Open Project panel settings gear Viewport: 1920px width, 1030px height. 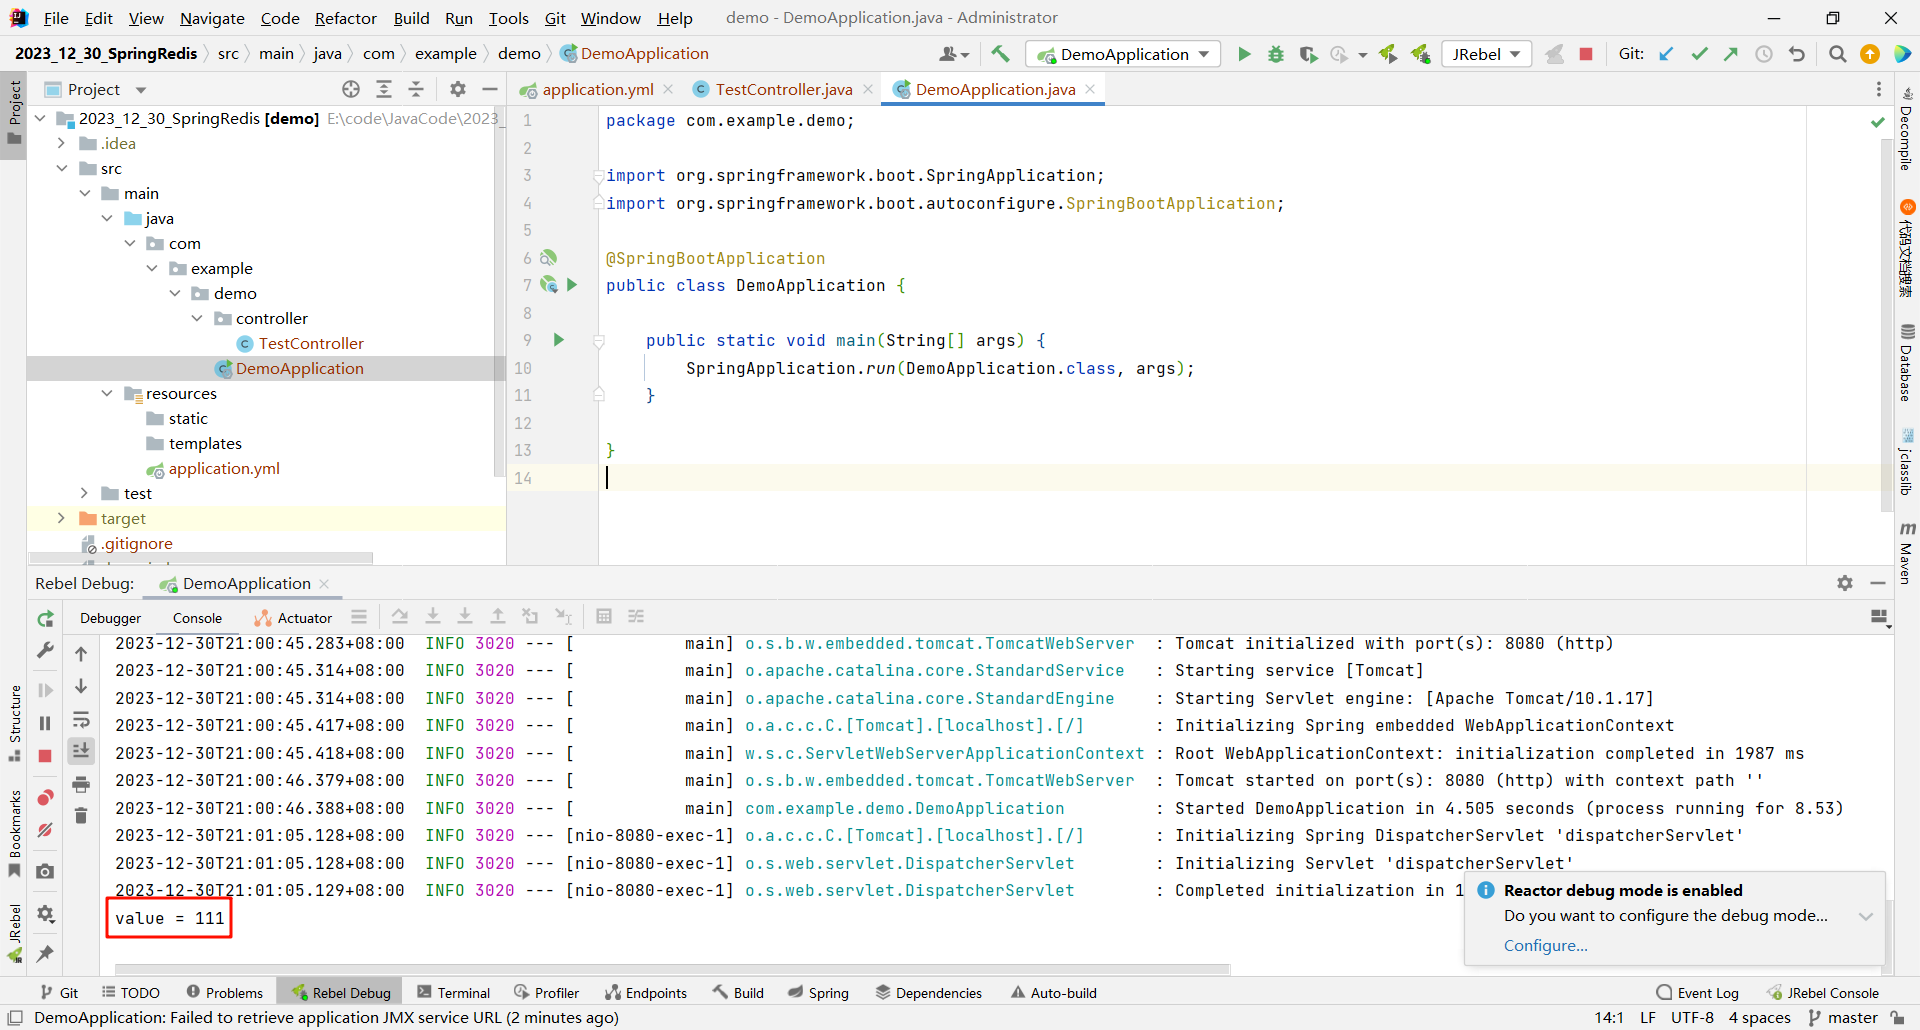458,89
